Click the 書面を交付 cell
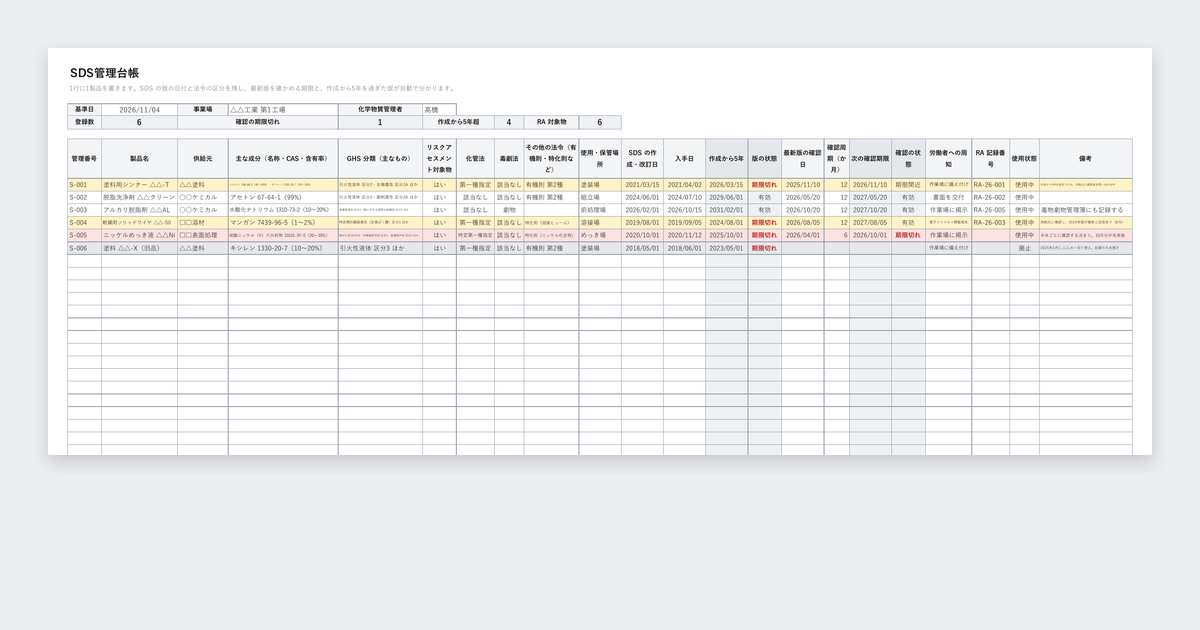This screenshot has width=1200, height=630. (948, 197)
